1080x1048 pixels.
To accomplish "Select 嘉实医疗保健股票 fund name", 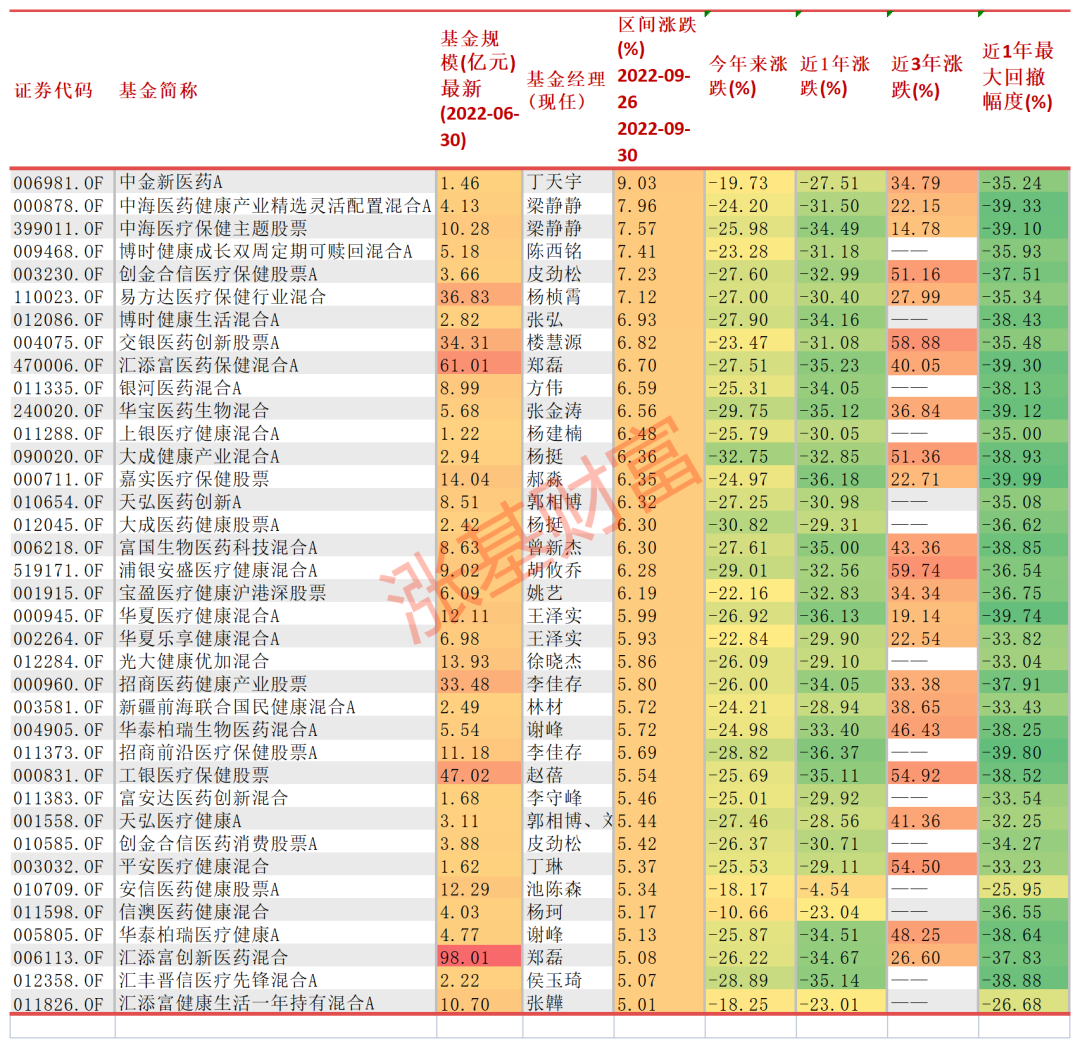I will 194,478.
